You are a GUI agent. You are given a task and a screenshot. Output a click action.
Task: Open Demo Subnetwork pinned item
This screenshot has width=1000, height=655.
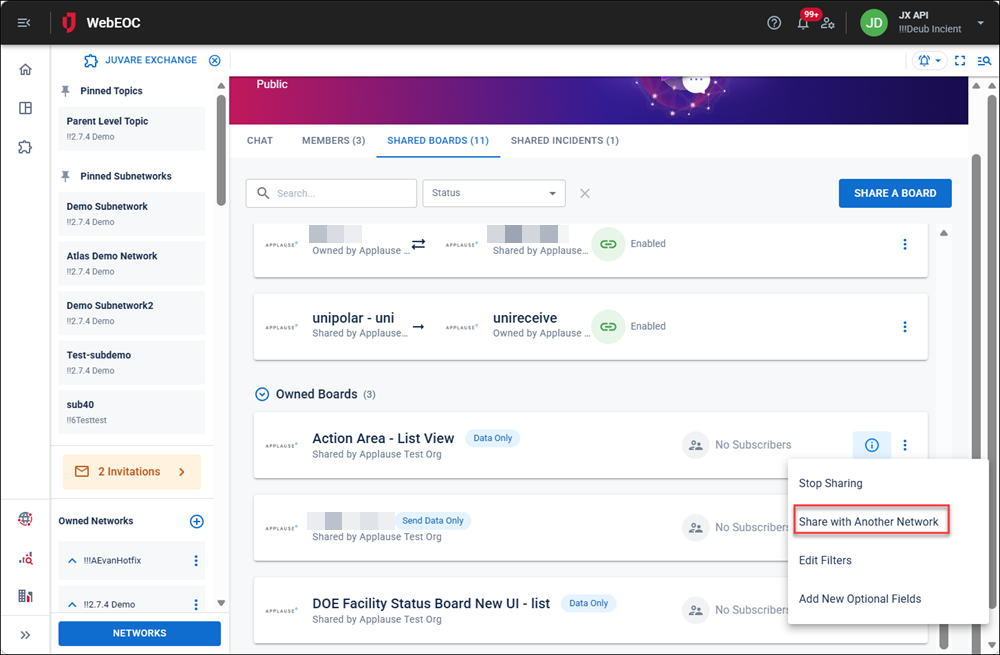(131, 214)
